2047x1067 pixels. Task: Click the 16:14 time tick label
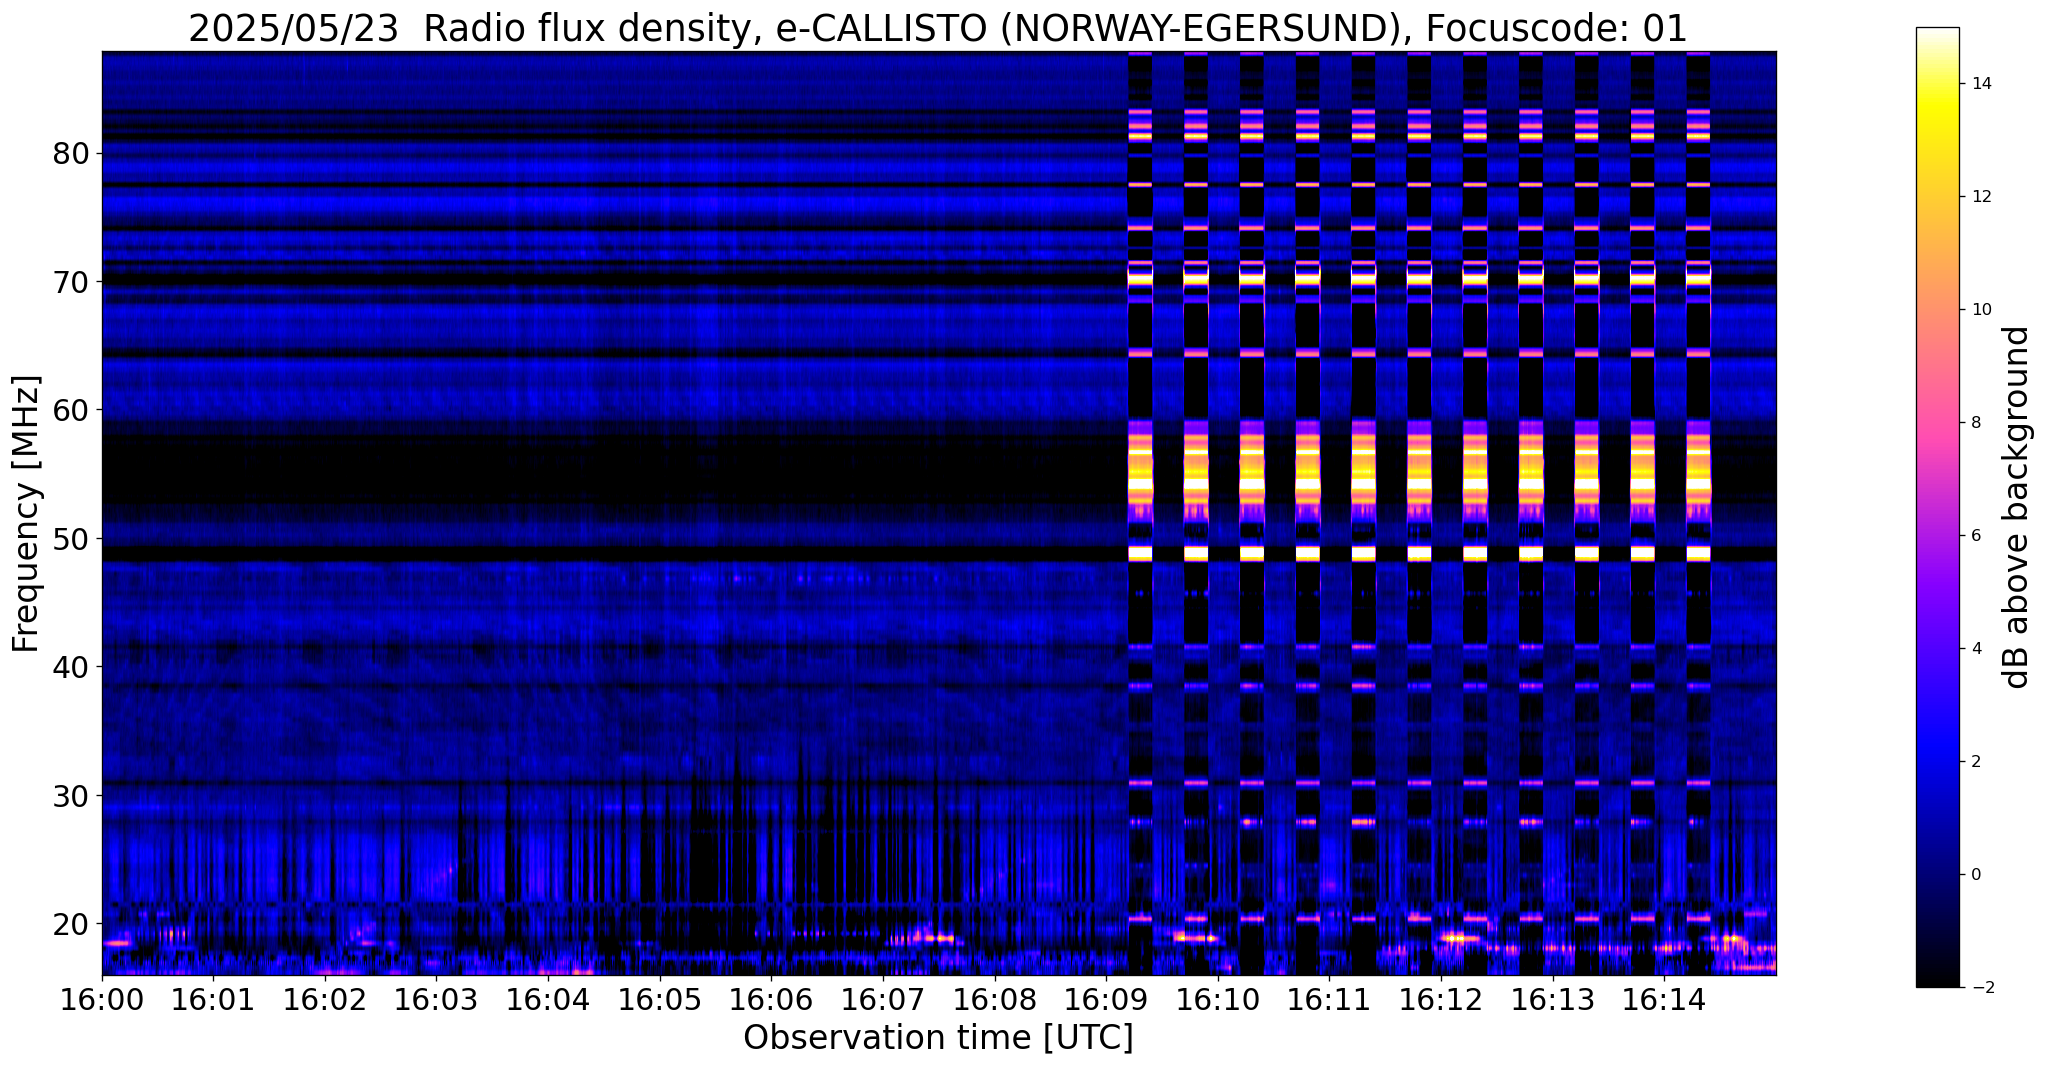tap(1664, 1001)
